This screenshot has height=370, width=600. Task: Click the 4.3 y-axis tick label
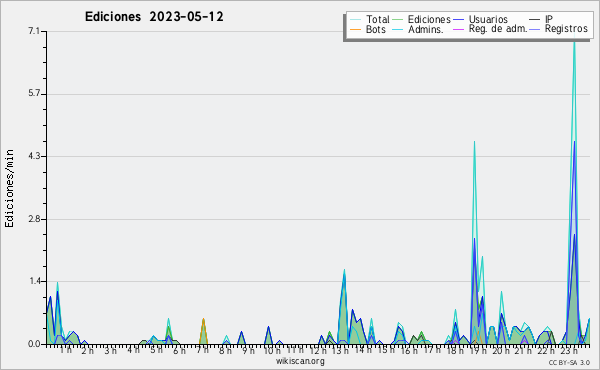pos(34,156)
